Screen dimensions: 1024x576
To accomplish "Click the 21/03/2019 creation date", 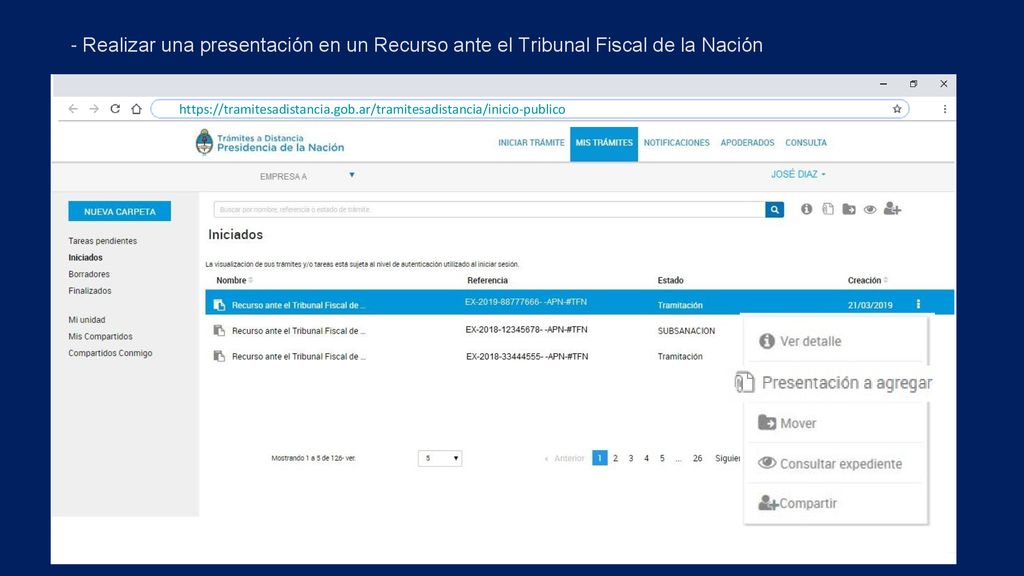I will 870,305.
